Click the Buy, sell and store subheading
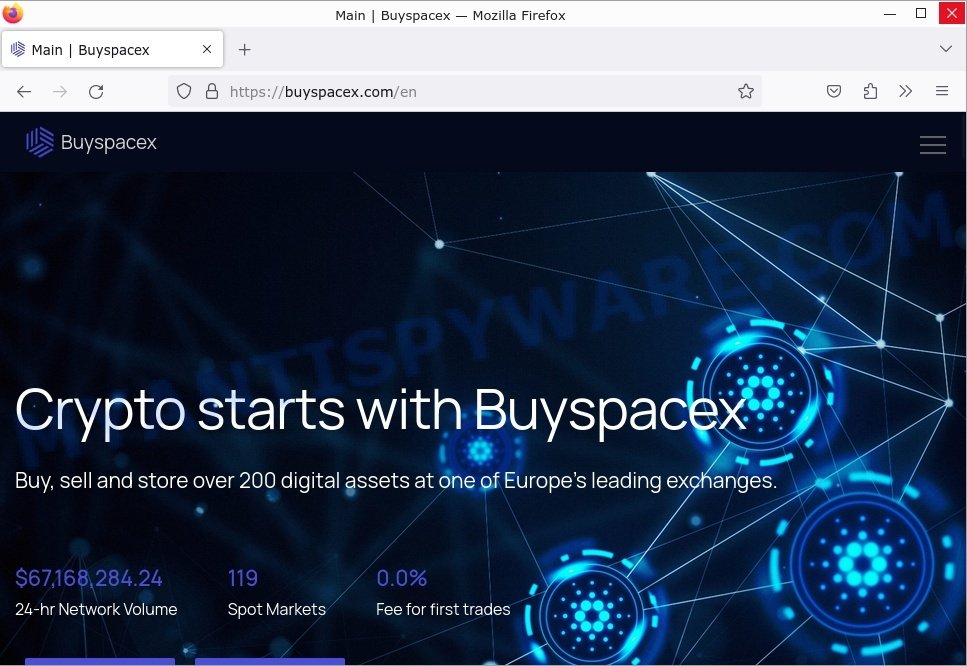This screenshot has width=967, height=666. [x=396, y=480]
